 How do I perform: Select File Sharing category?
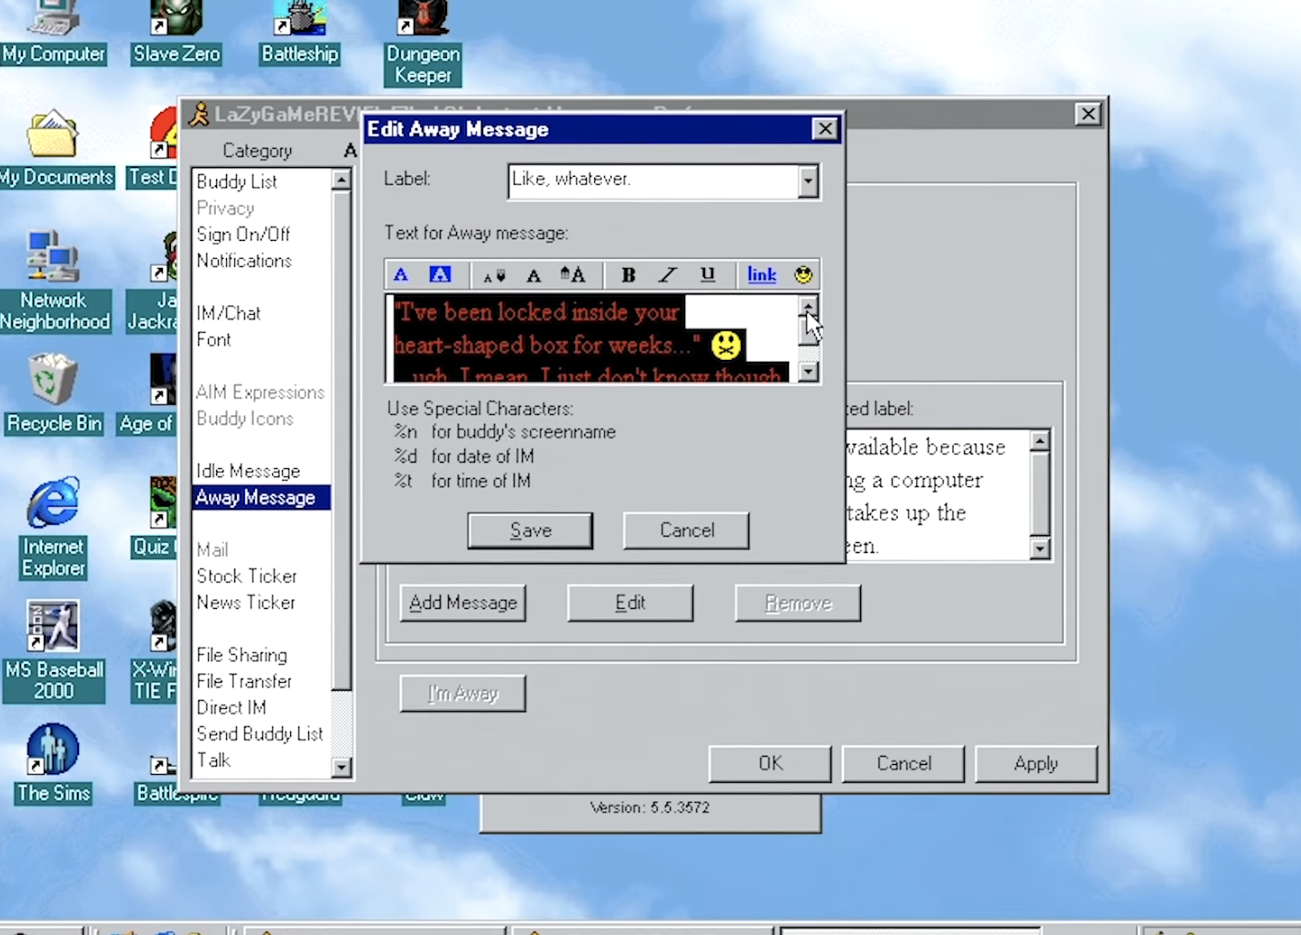tap(241, 655)
